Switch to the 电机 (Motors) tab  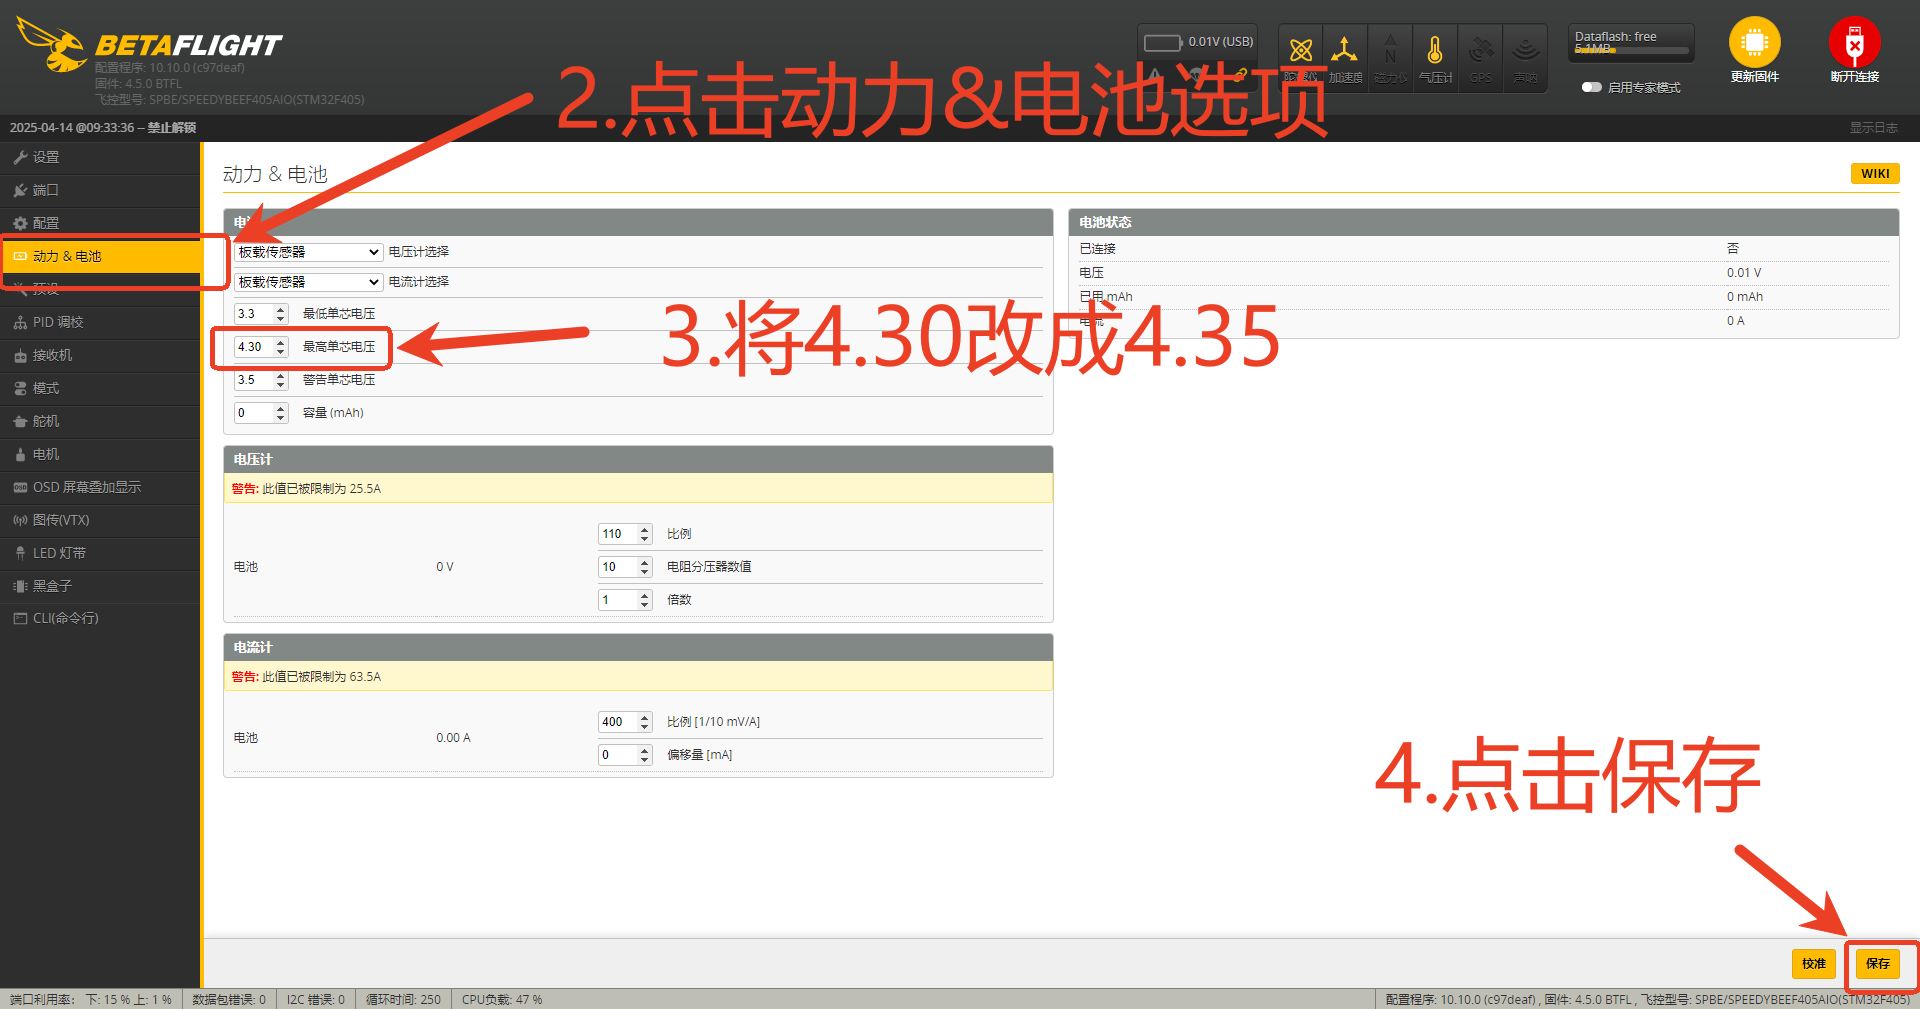pos(46,454)
